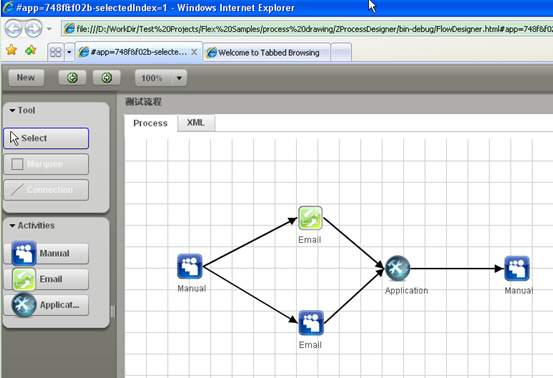The height and width of the screenshot is (378, 553).
Task: Click the second green arrow toolbar button
Action: point(107,78)
